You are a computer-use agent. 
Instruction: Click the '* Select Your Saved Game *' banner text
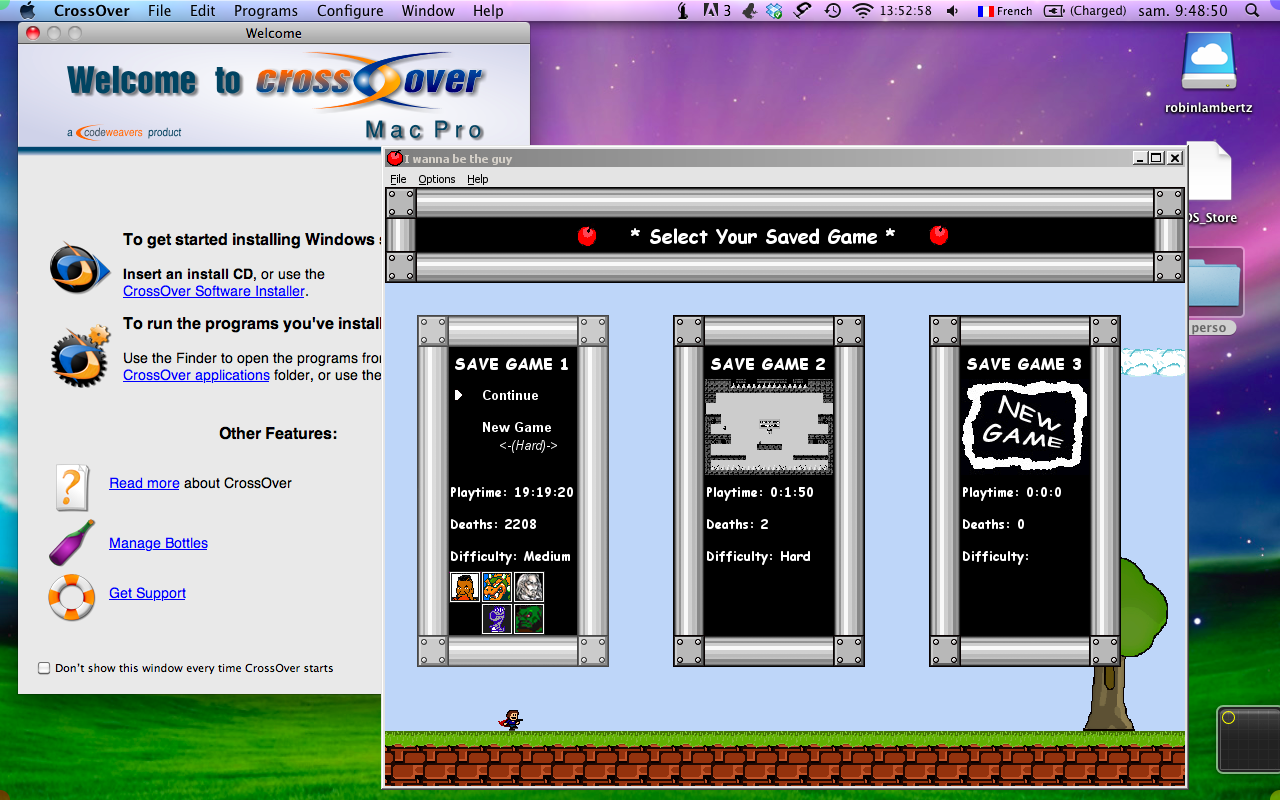point(763,237)
